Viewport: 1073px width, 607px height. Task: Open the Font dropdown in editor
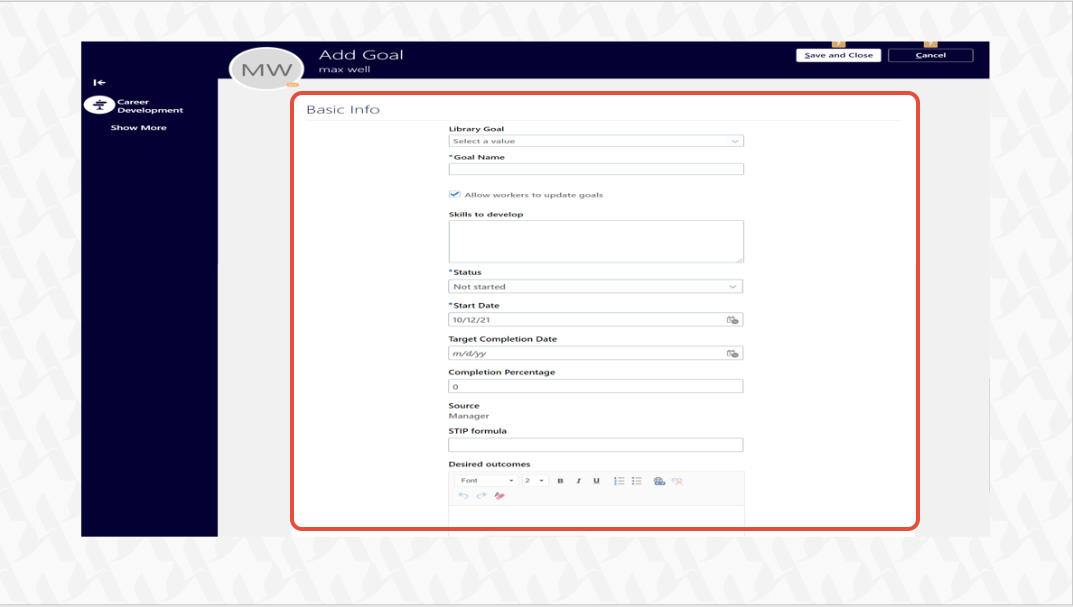pos(486,480)
